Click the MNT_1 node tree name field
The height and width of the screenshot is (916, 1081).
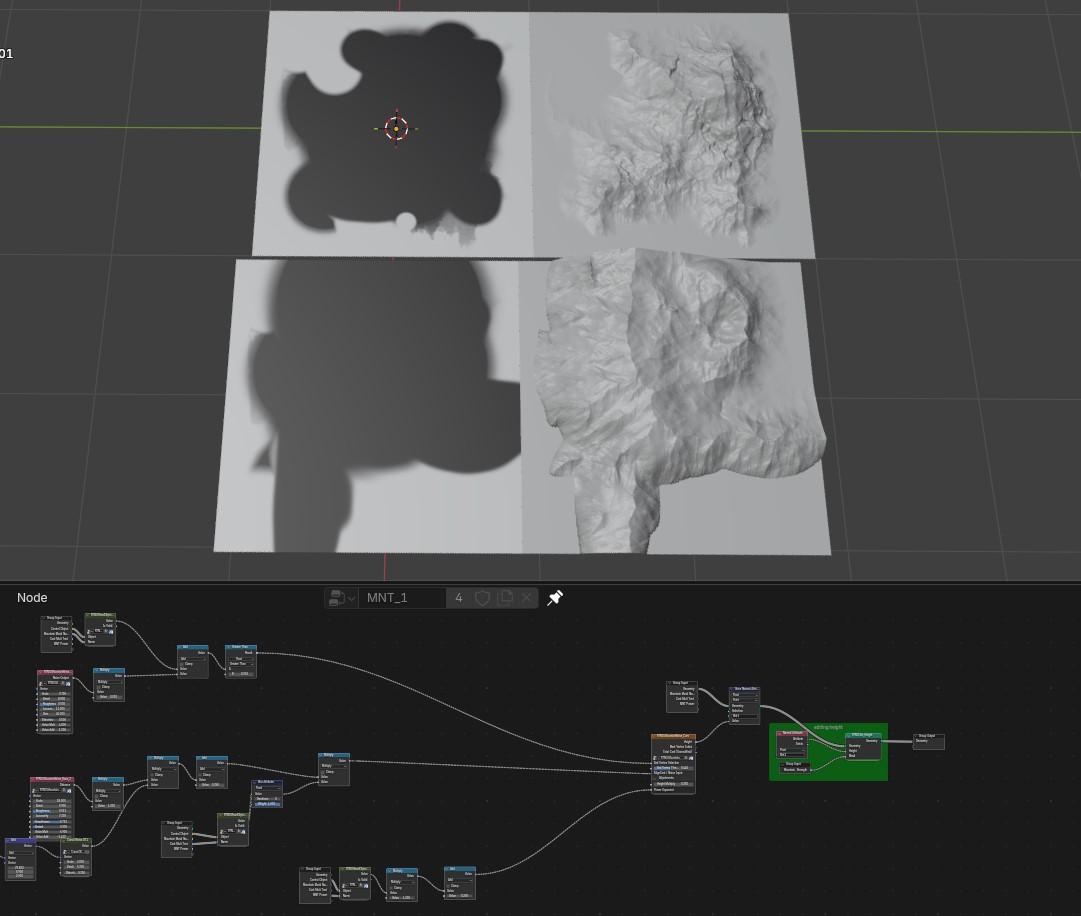tap(400, 598)
